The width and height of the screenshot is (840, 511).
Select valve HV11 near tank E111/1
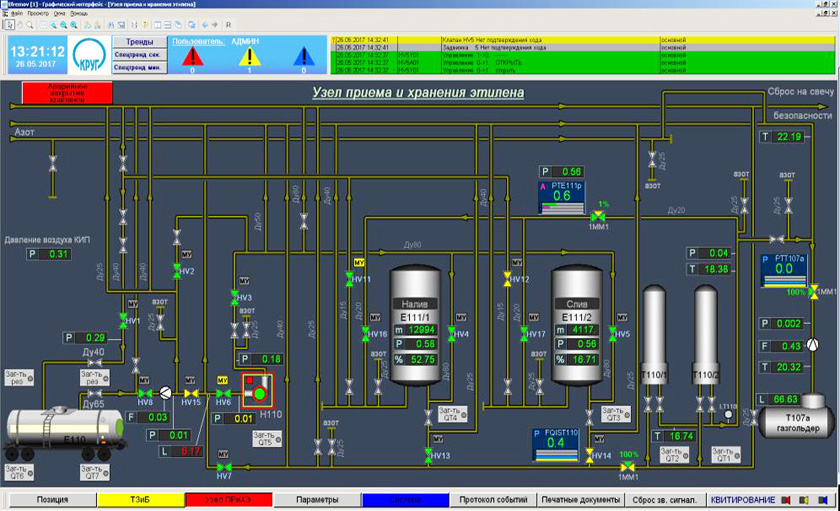pyautogui.click(x=349, y=279)
